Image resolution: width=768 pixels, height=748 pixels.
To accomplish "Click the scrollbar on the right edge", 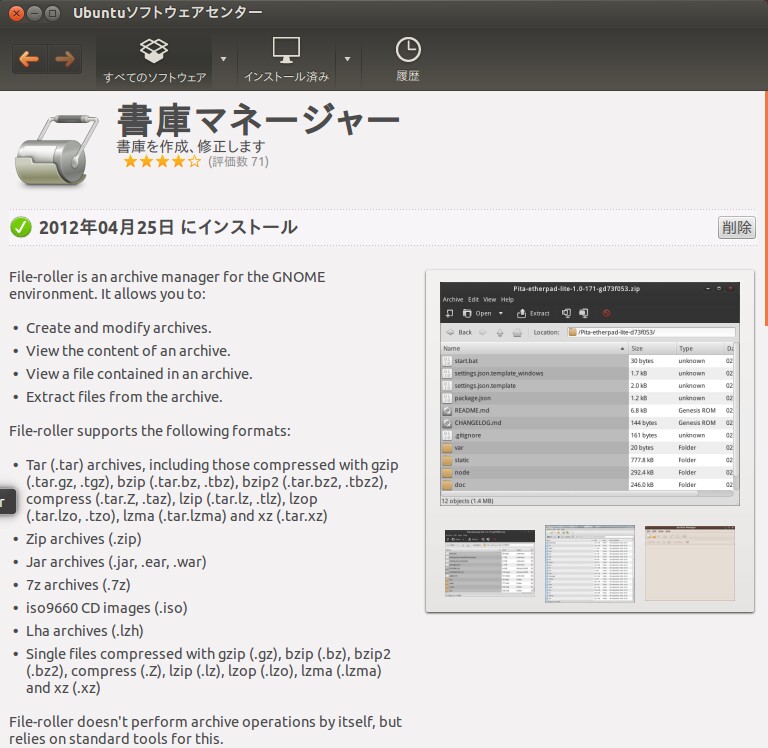I will pos(766,209).
